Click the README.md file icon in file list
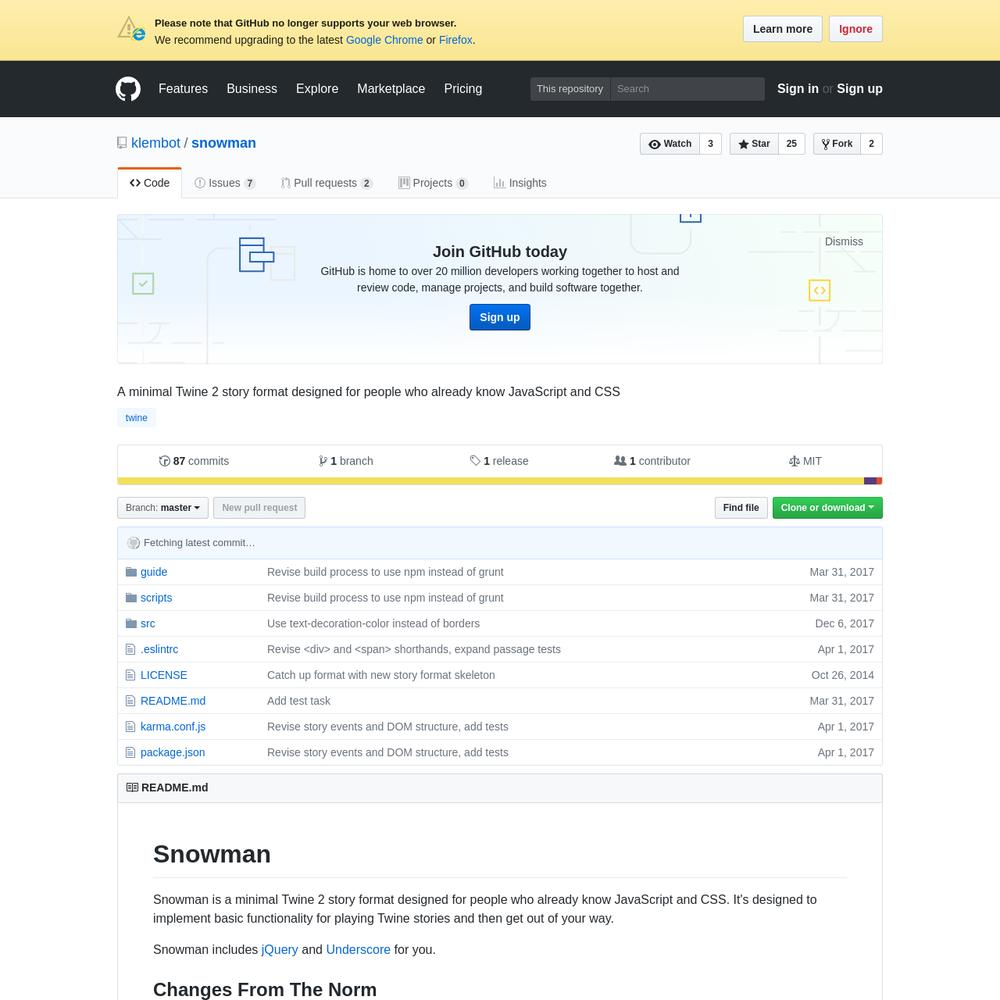Screen dimensions: 1000x1000 pos(130,701)
